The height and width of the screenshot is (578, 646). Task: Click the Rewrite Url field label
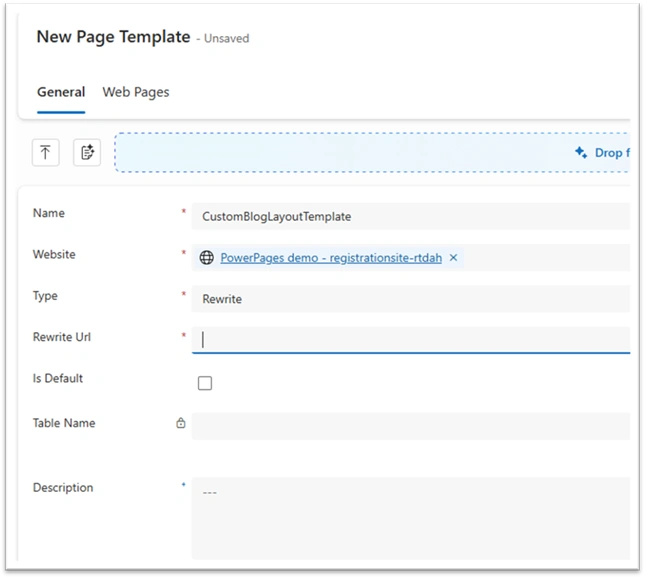[62, 337]
